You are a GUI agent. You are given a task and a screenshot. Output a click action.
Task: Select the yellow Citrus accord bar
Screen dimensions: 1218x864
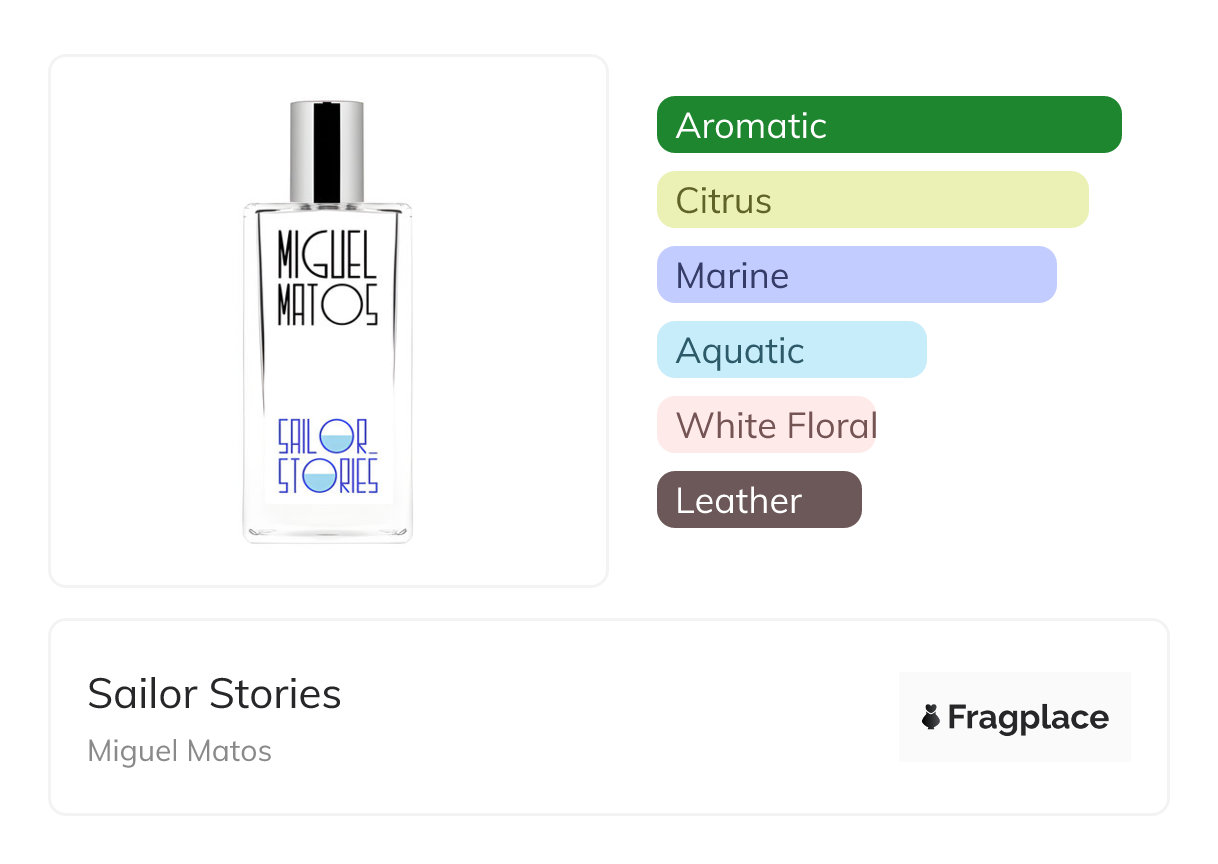(873, 200)
